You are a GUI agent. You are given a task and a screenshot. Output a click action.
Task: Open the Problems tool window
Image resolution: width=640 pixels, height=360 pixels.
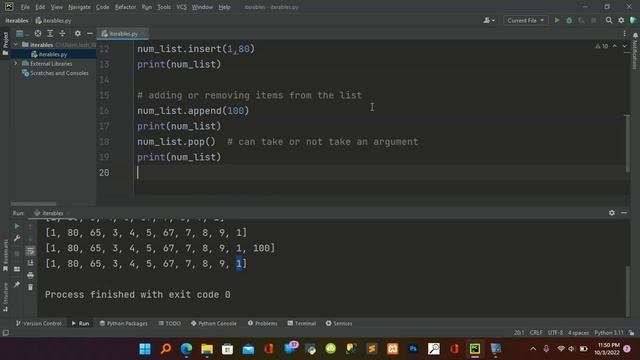point(262,323)
